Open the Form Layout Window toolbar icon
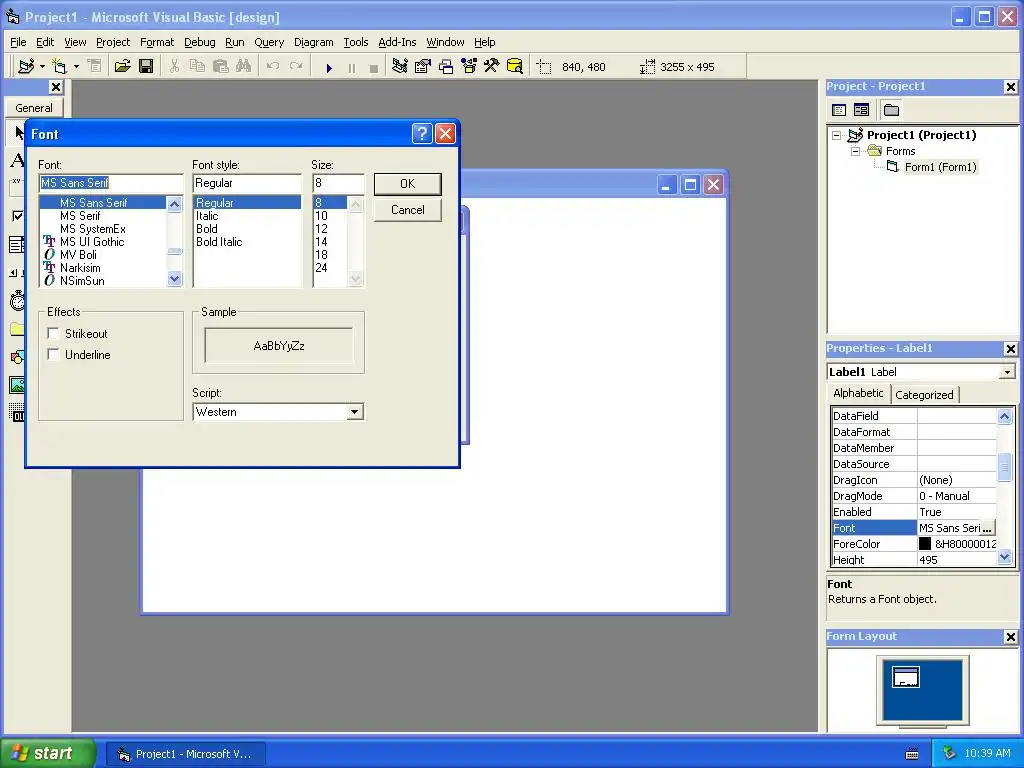Viewport: 1024px width, 768px height. pyautogui.click(x=446, y=67)
